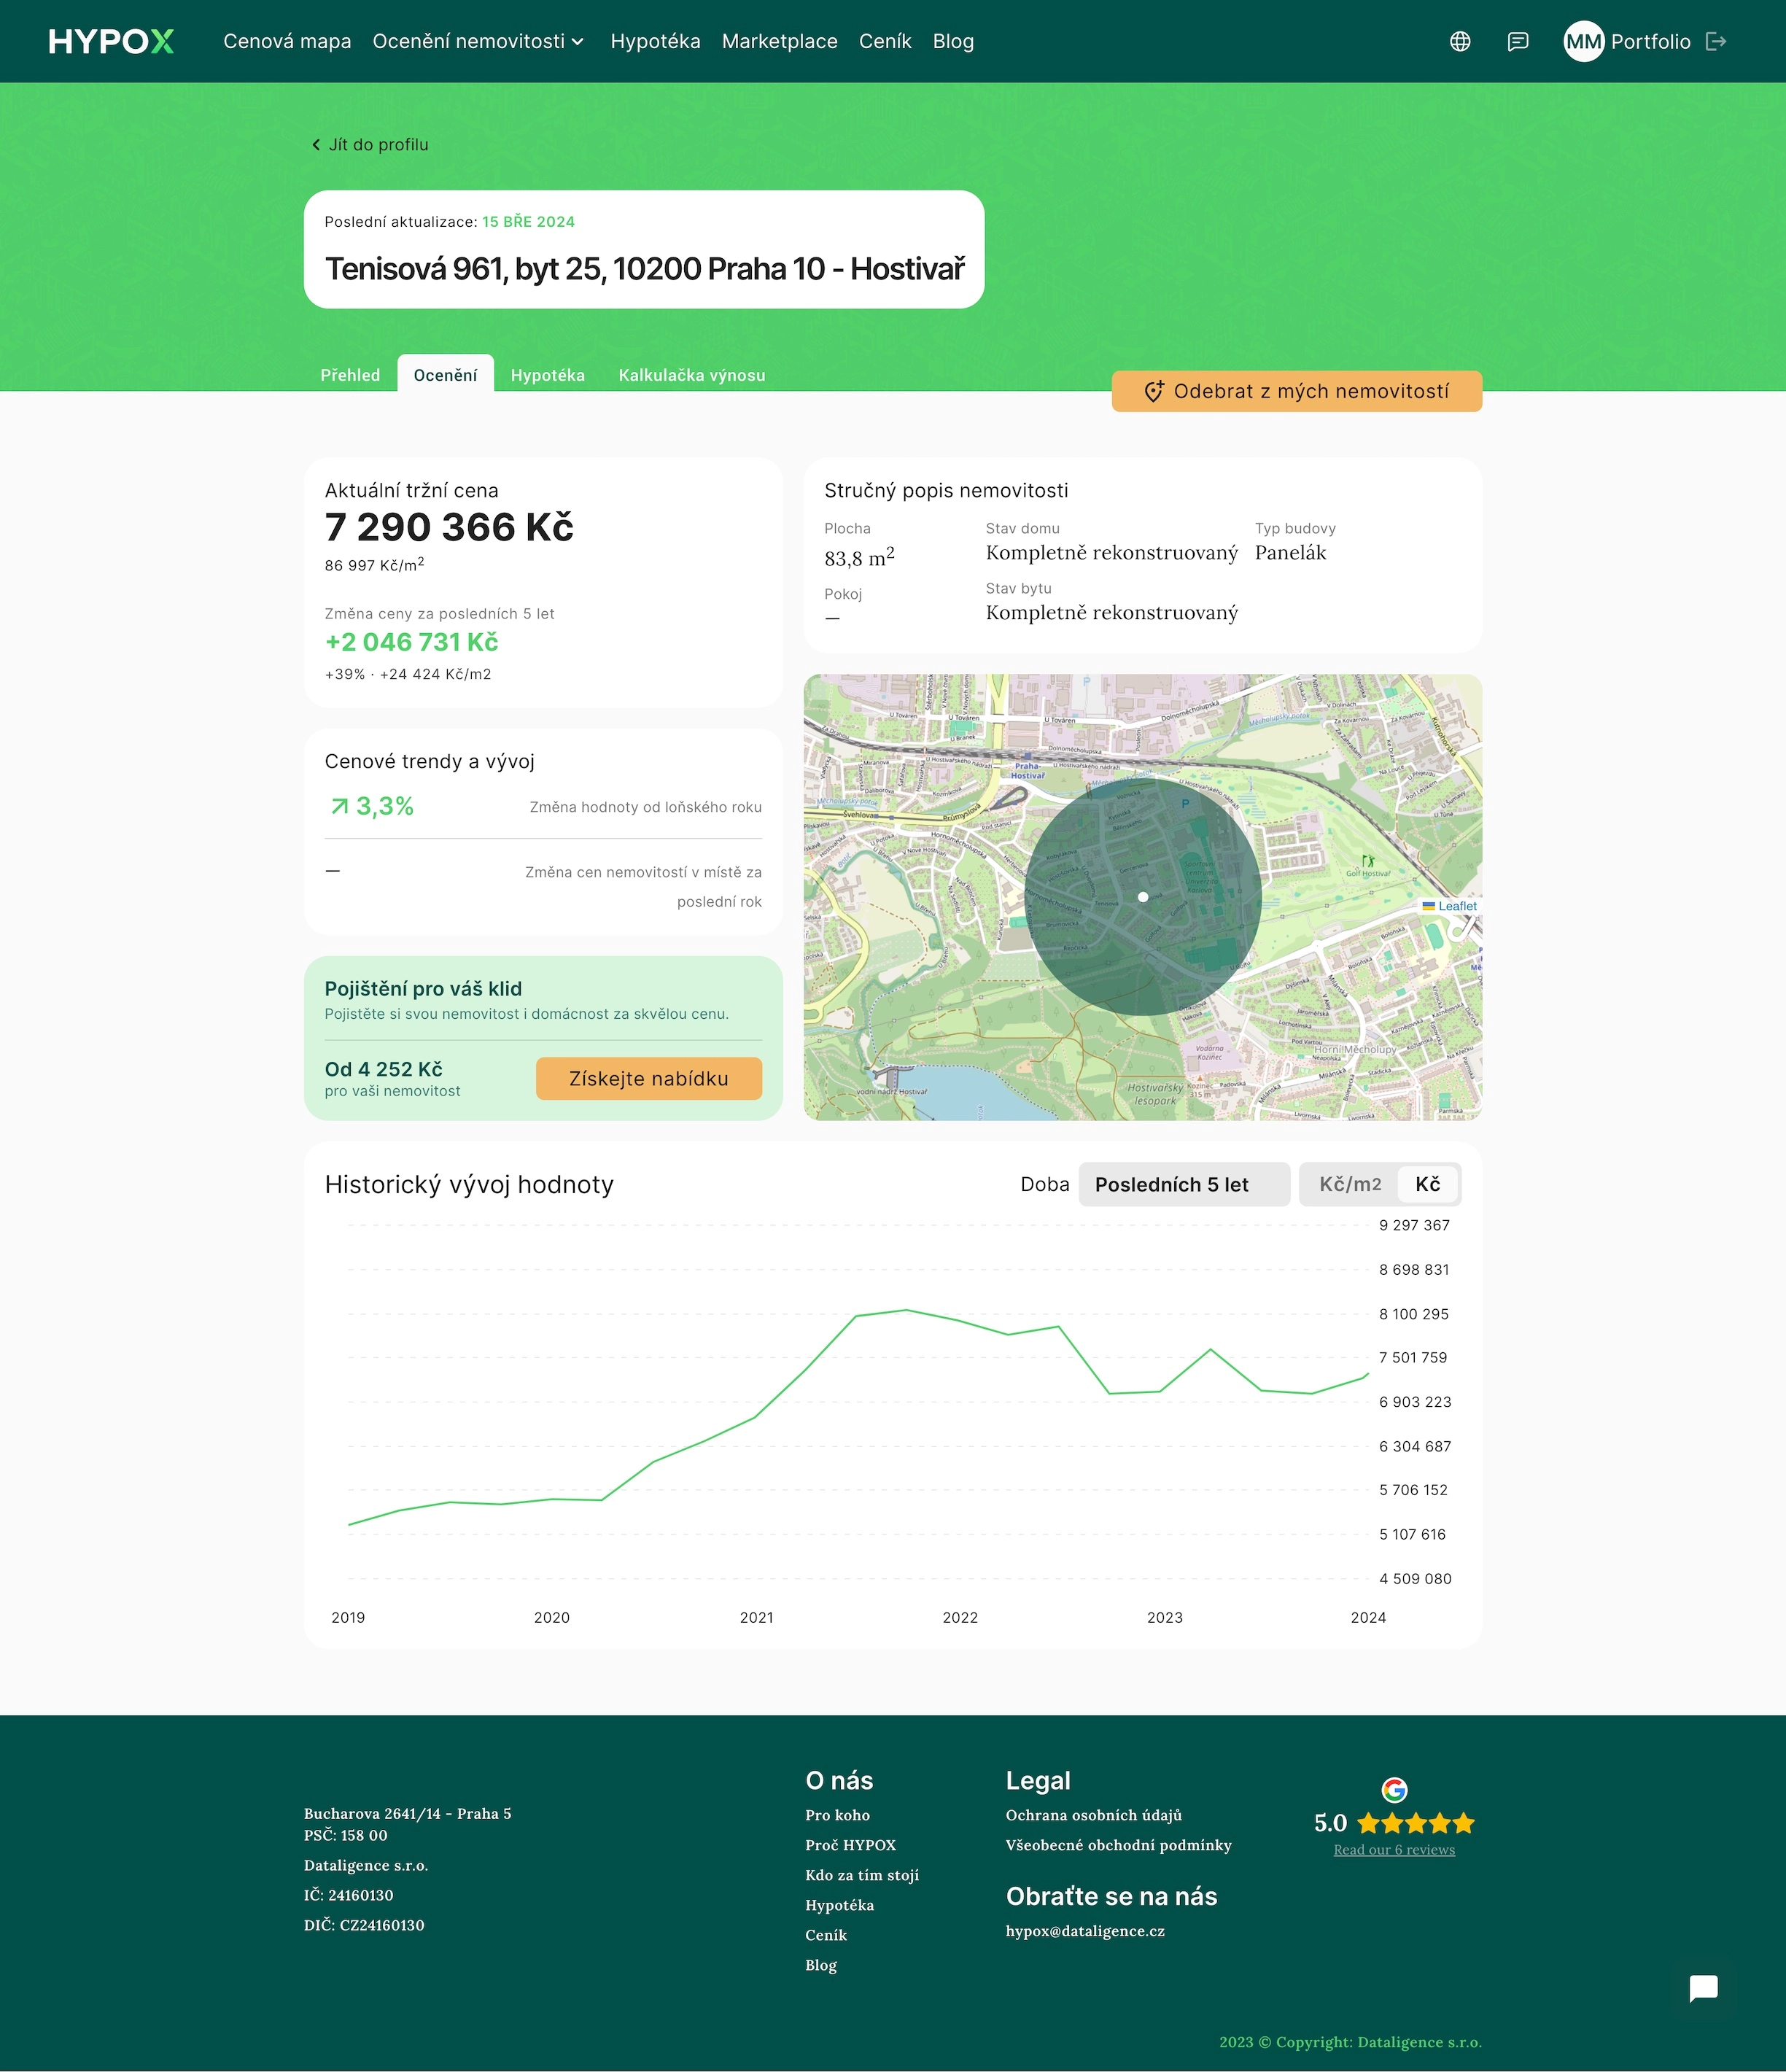This screenshot has width=1786, height=2072.
Task: Open the messages icon in header
Action: [x=1518, y=41]
